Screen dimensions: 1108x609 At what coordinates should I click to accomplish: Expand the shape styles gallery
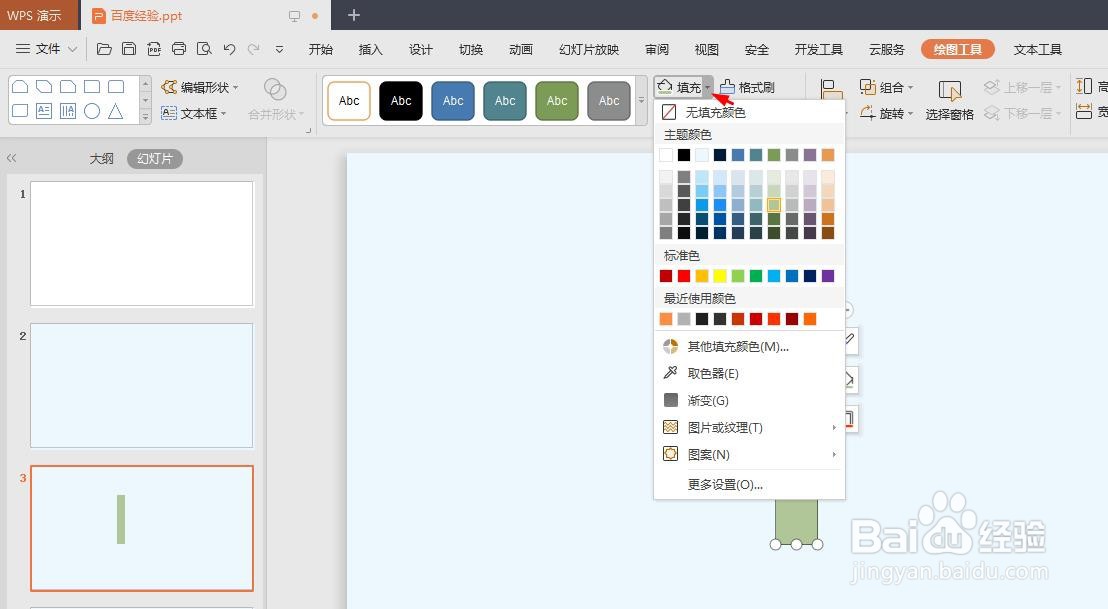point(642,100)
